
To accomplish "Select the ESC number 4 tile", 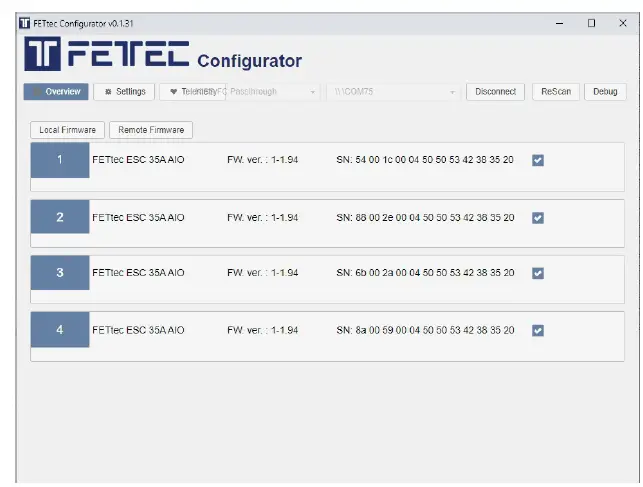I will [x=60, y=330].
